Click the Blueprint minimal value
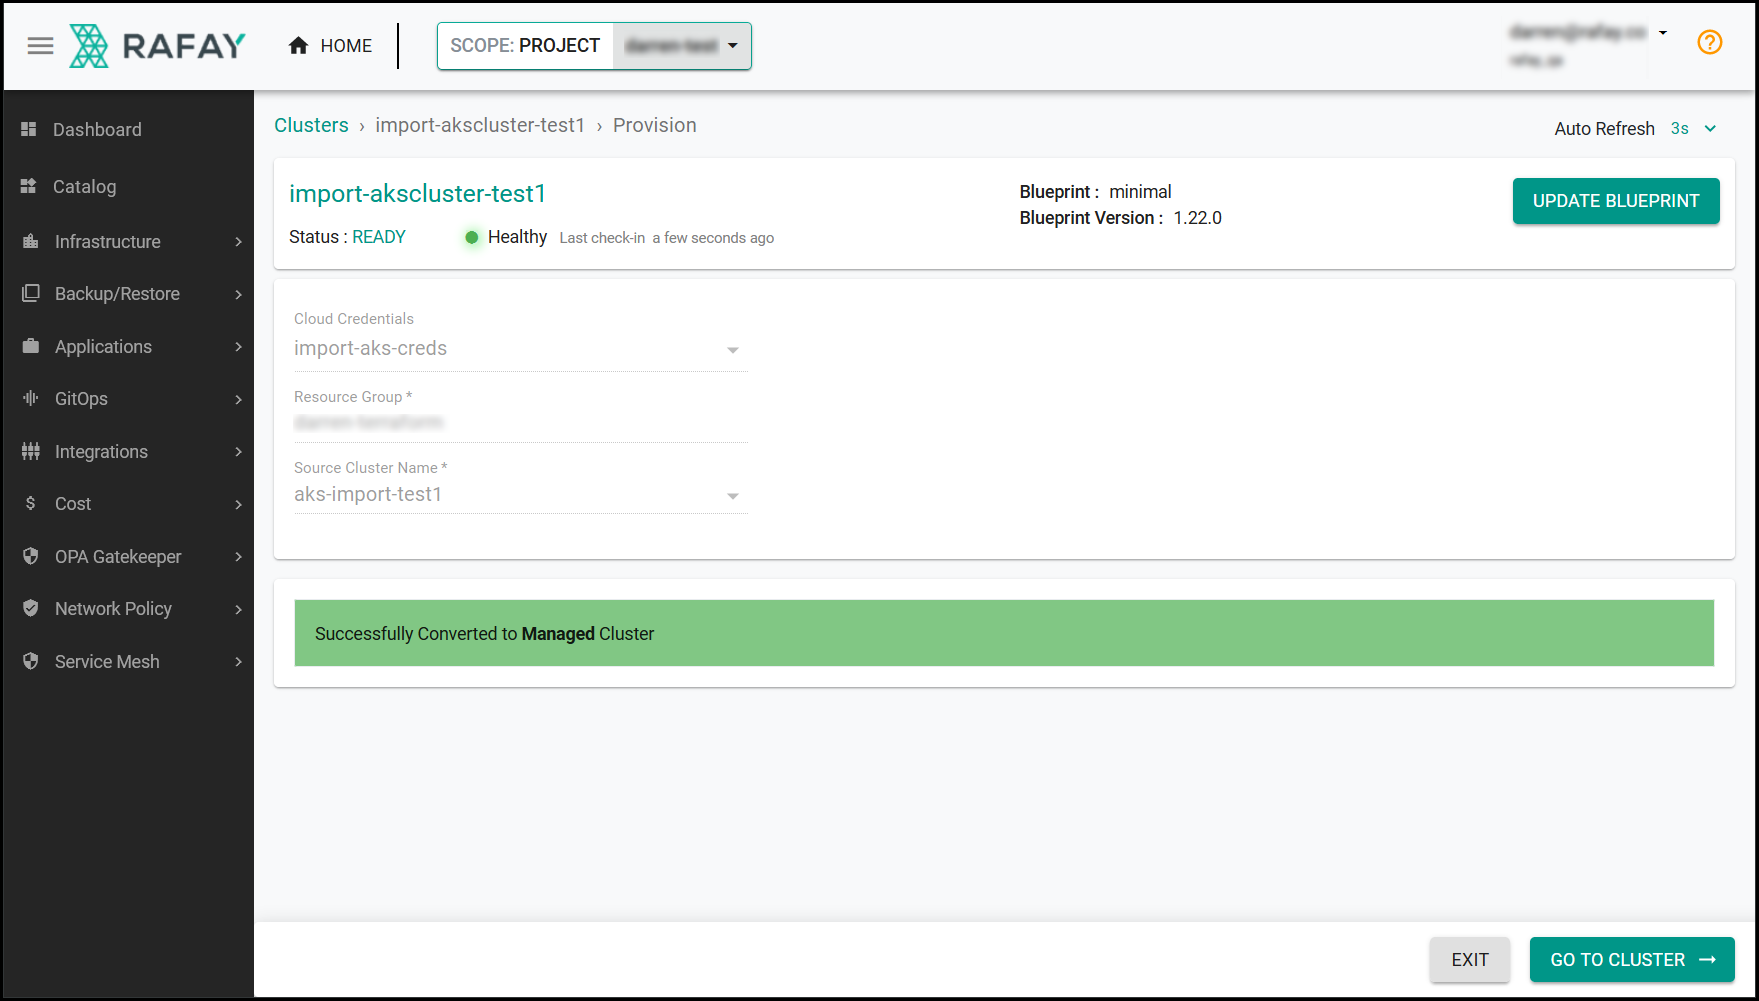 tap(1140, 192)
